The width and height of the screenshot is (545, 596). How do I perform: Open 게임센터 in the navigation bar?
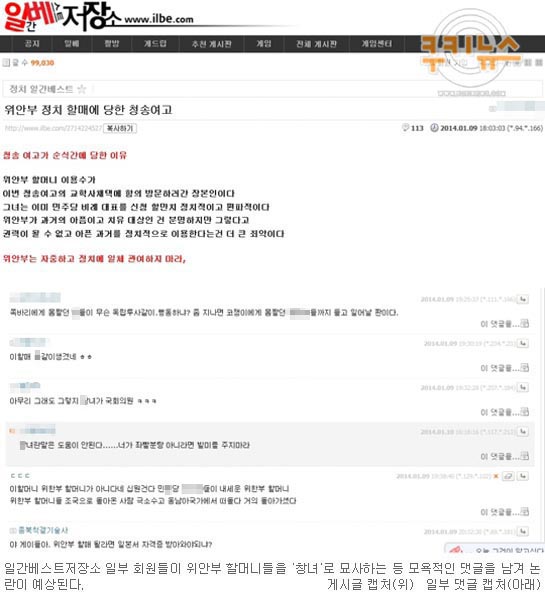(x=376, y=44)
